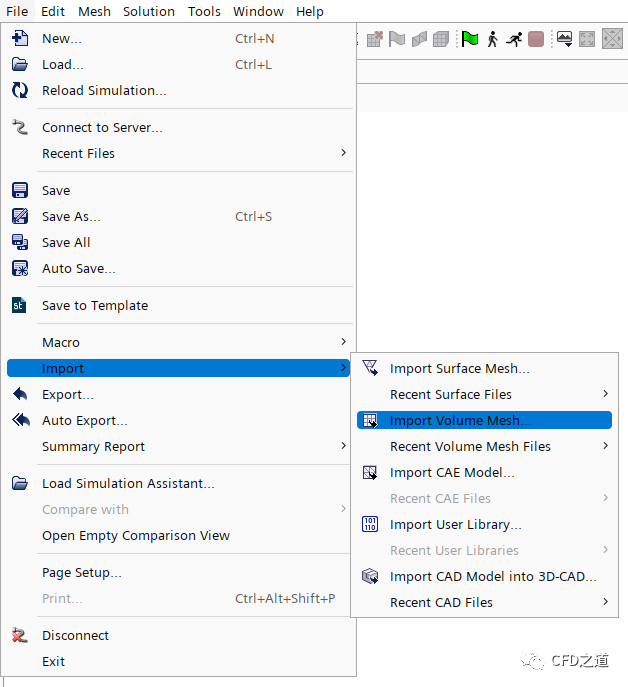Click the running-figure Run icon
Viewport: 628px width, 687px height.
coord(514,39)
